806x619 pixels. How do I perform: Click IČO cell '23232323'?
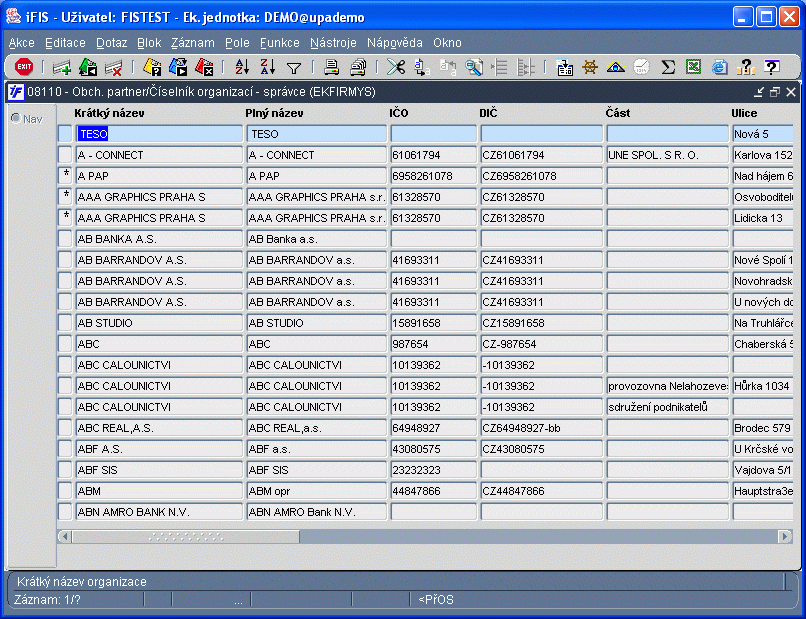click(433, 470)
